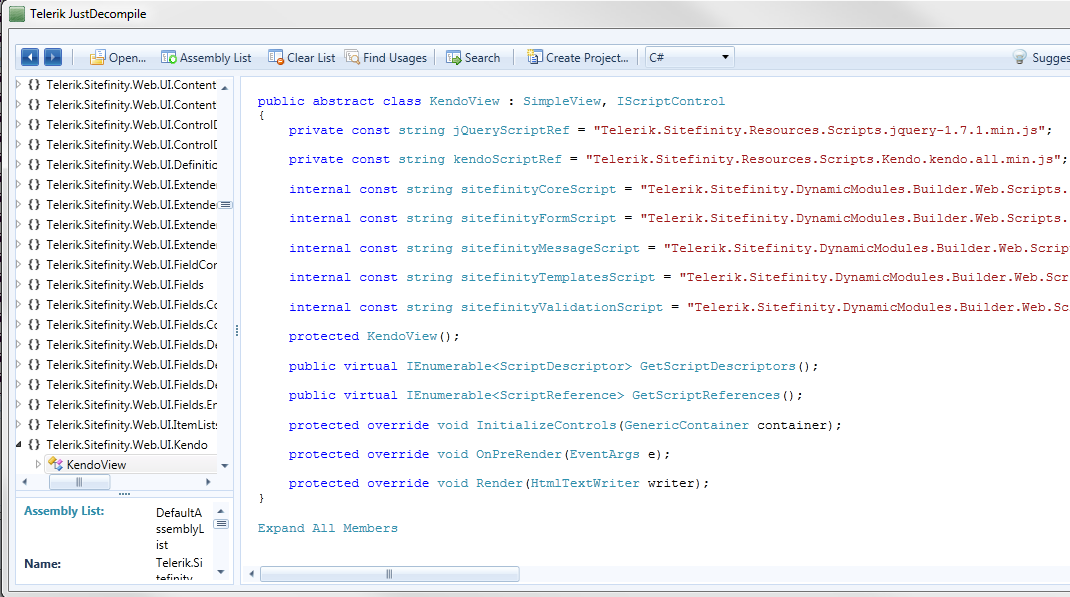Click the namespace icon beside Telerik.Sitefinity.Web.UI.Definitic
Screen dimensions: 1070x597
click(34, 164)
